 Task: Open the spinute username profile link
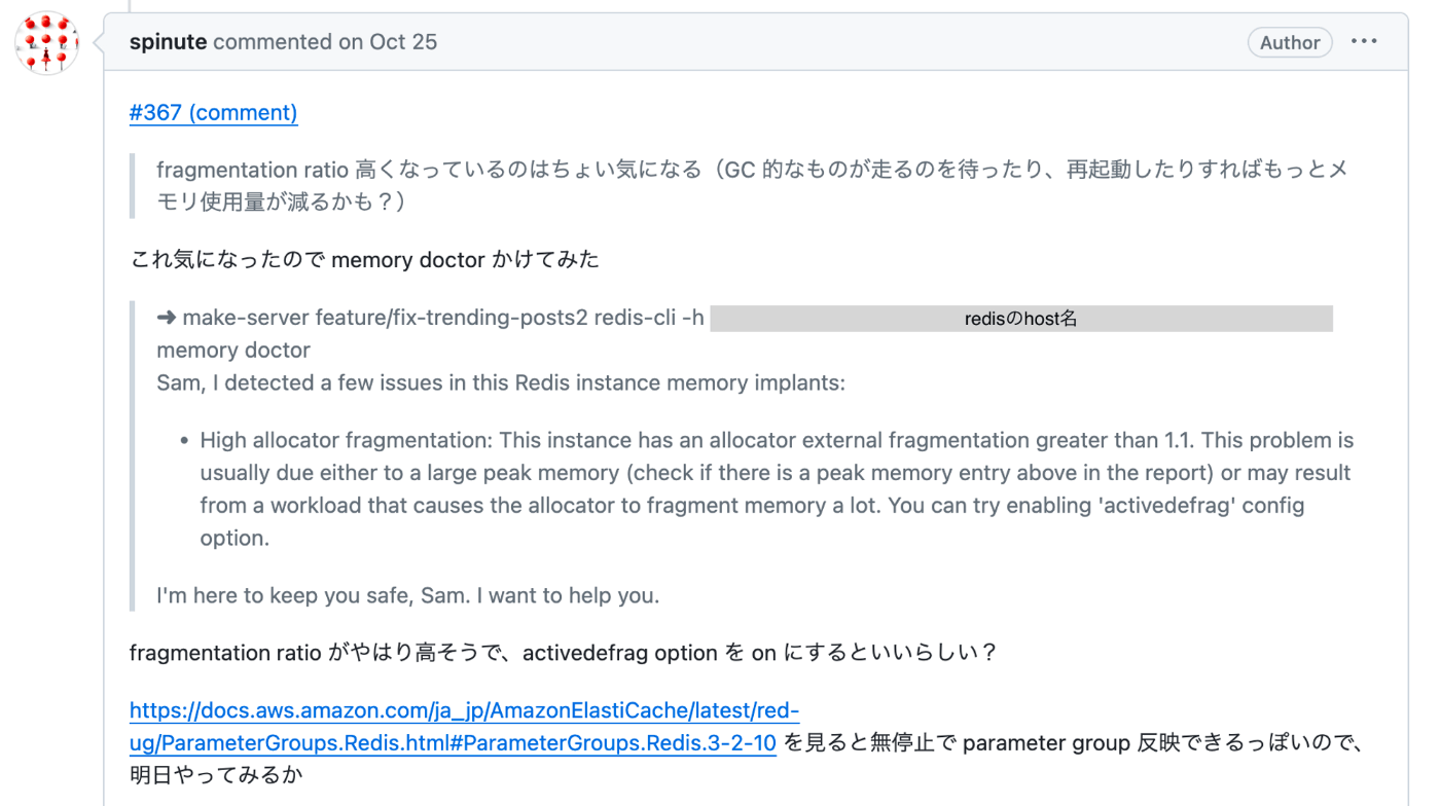tap(168, 42)
